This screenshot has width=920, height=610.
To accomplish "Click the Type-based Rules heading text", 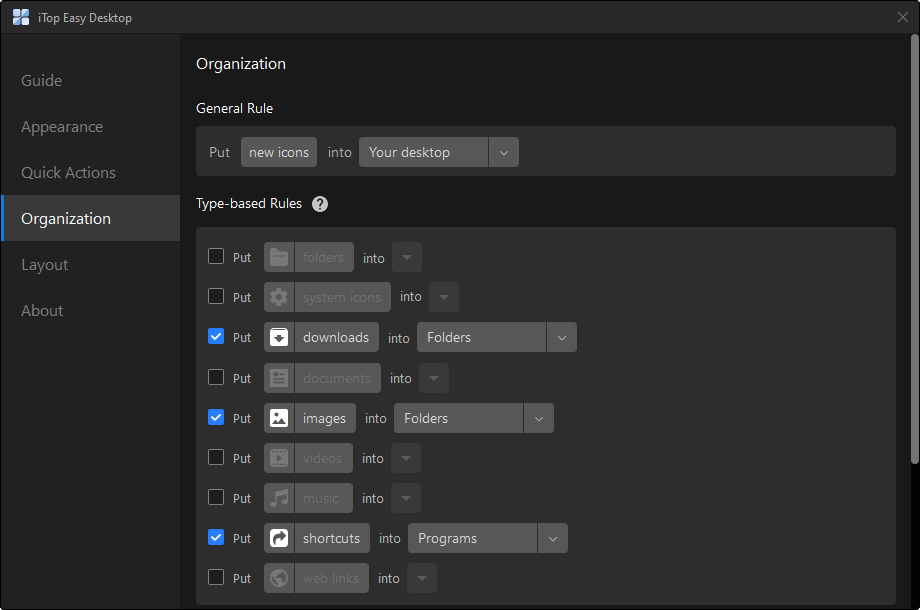I will point(249,204).
